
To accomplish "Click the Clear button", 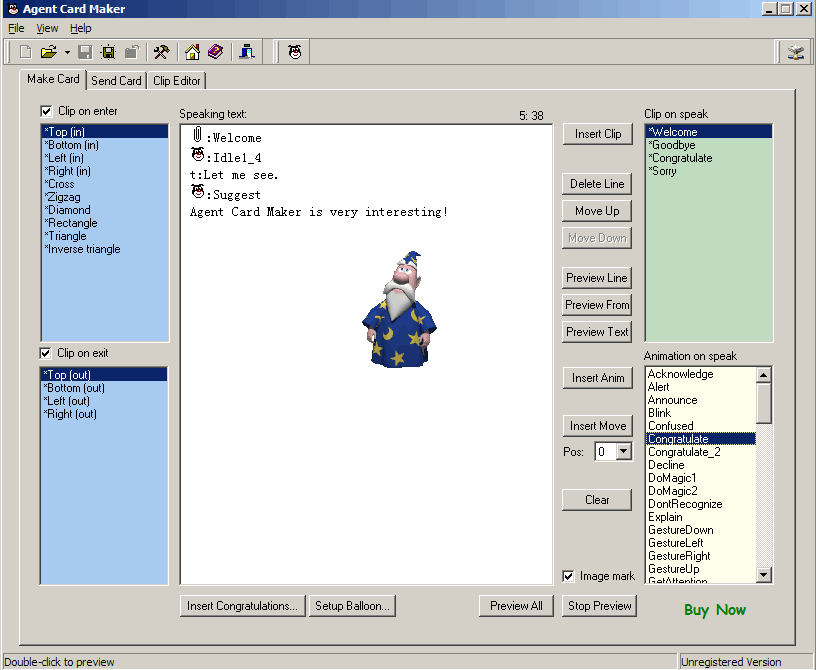I will 597,500.
